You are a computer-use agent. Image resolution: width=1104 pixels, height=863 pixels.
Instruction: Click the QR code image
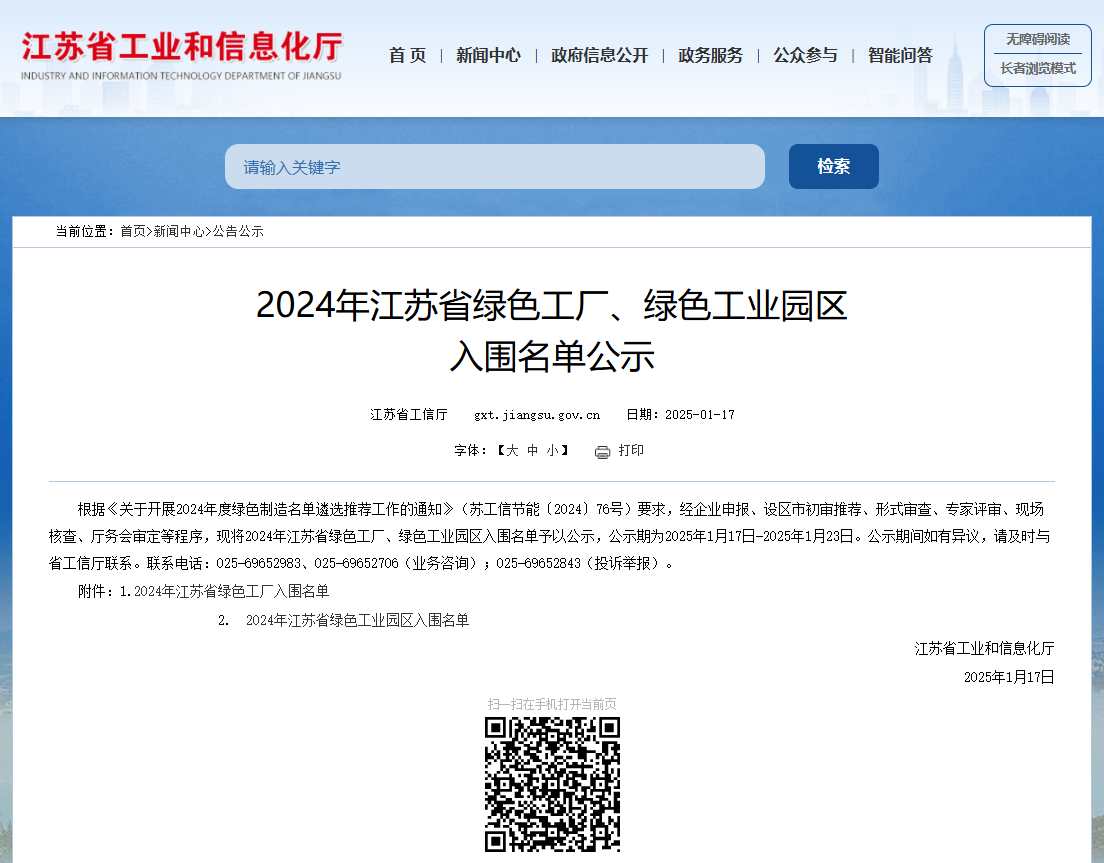pos(552,784)
